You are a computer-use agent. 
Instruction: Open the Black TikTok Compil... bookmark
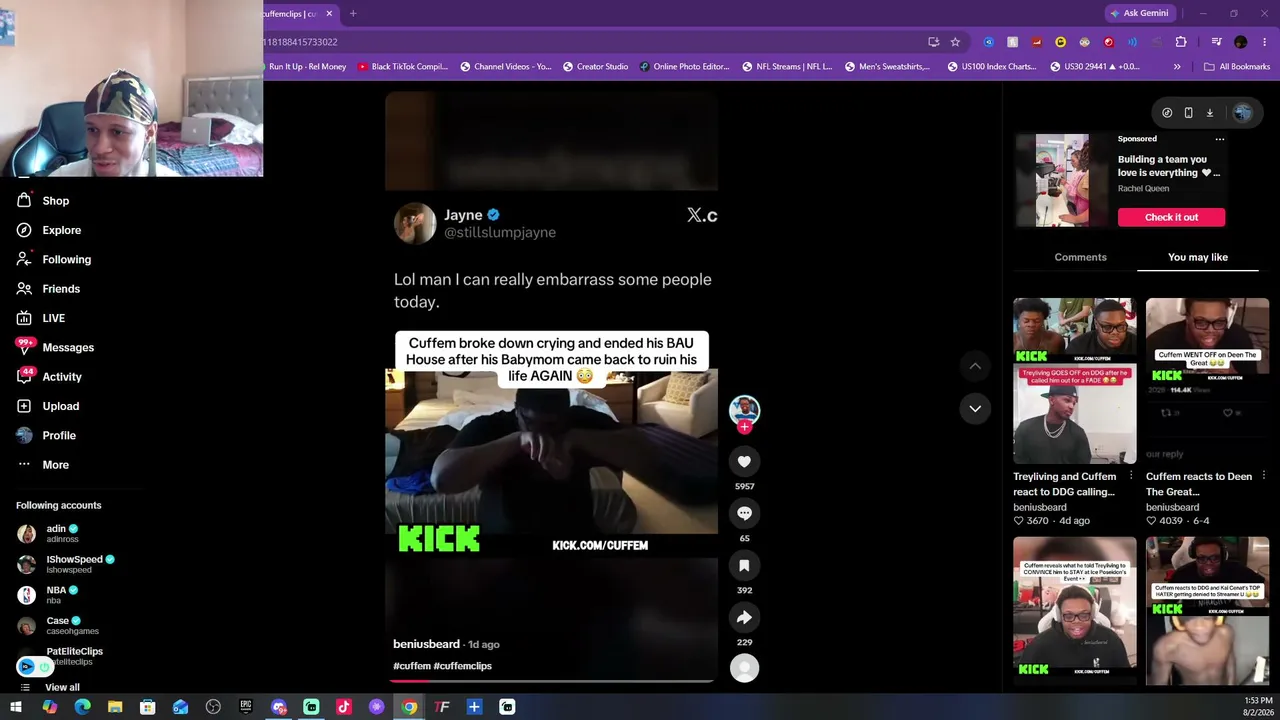[402, 67]
